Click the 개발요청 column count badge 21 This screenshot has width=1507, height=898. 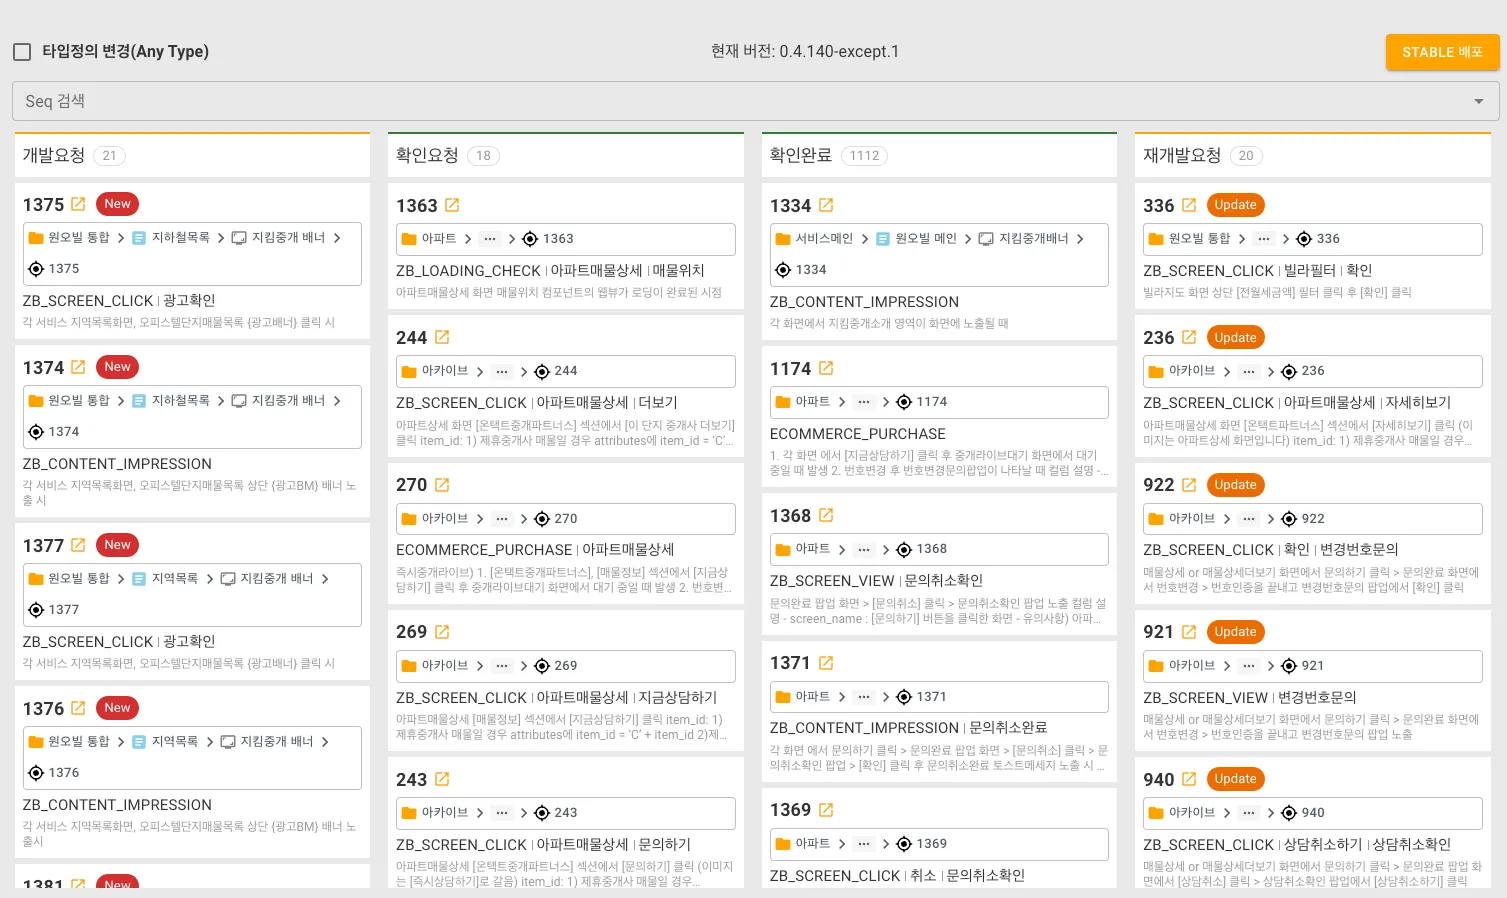coord(109,156)
